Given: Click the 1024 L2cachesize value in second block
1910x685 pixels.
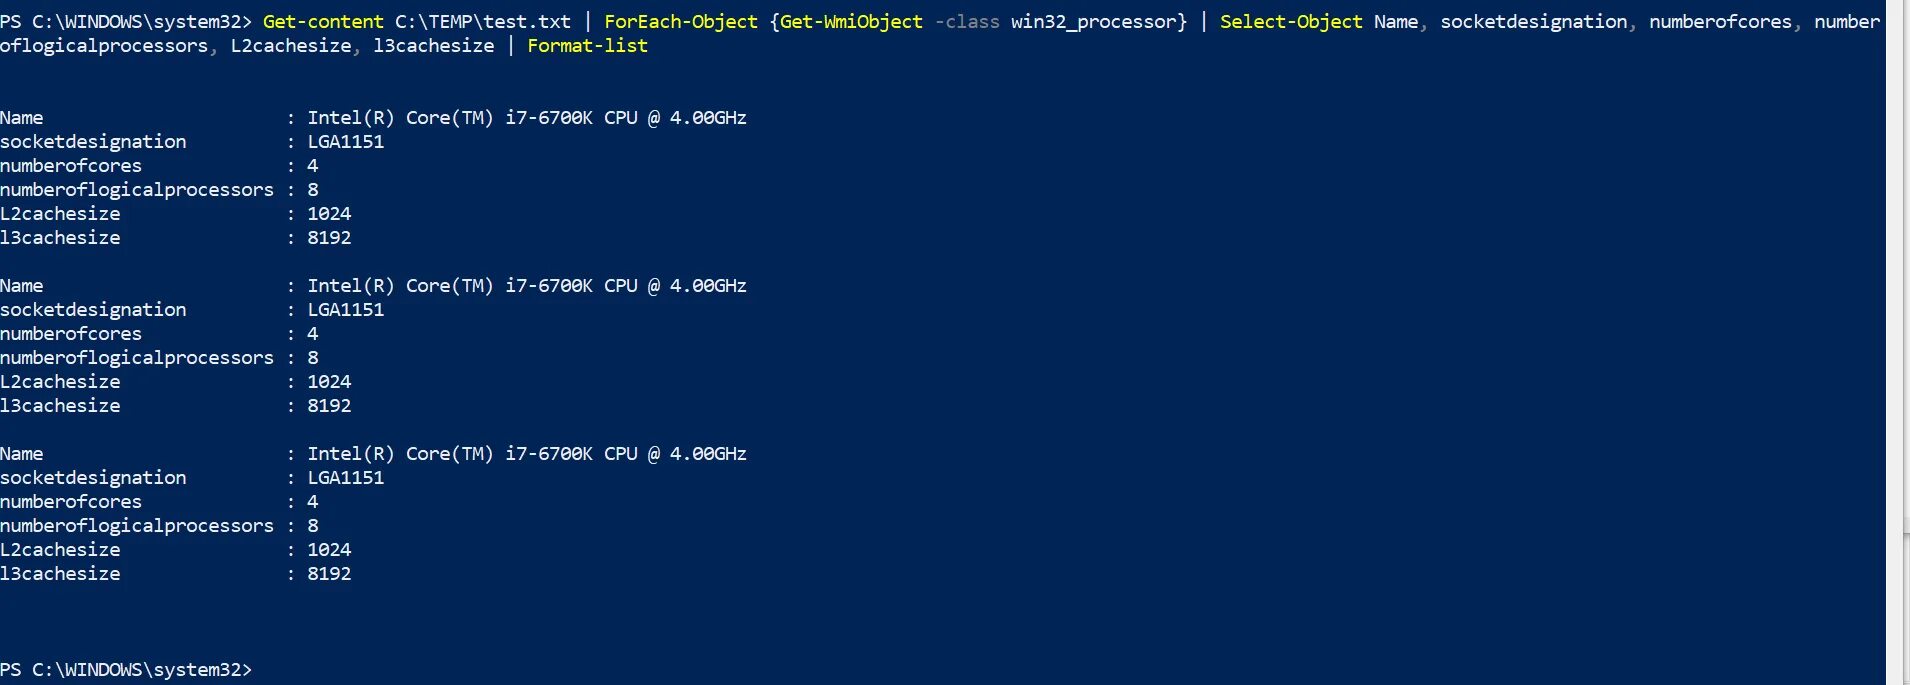Looking at the screenshot, I should [329, 381].
